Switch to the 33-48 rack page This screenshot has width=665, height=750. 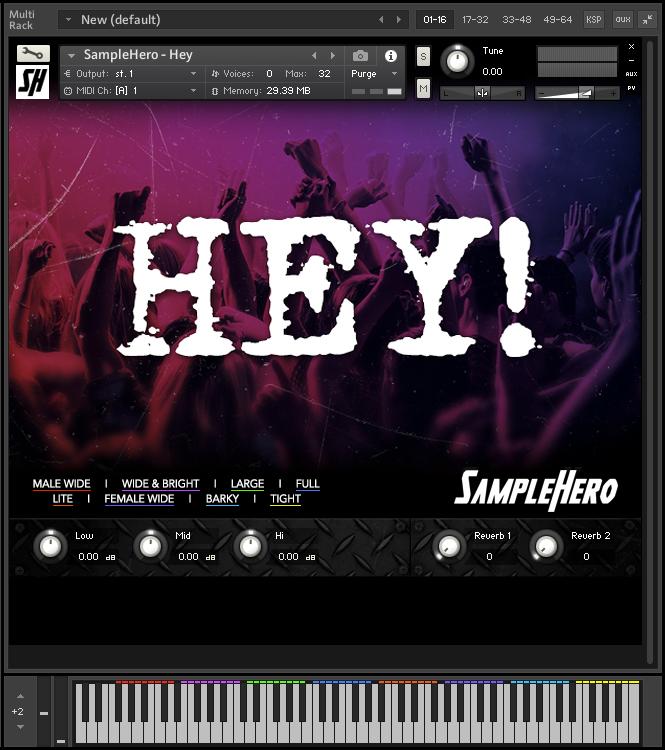point(517,20)
